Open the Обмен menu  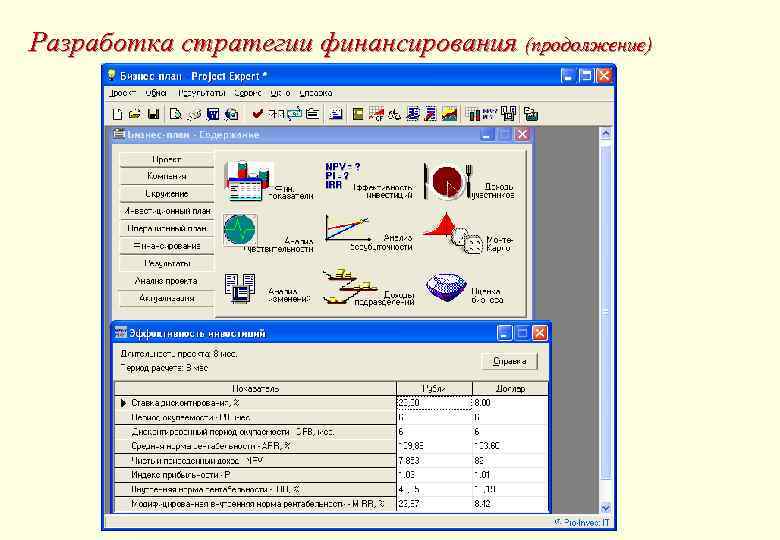pyautogui.click(x=156, y=93)
